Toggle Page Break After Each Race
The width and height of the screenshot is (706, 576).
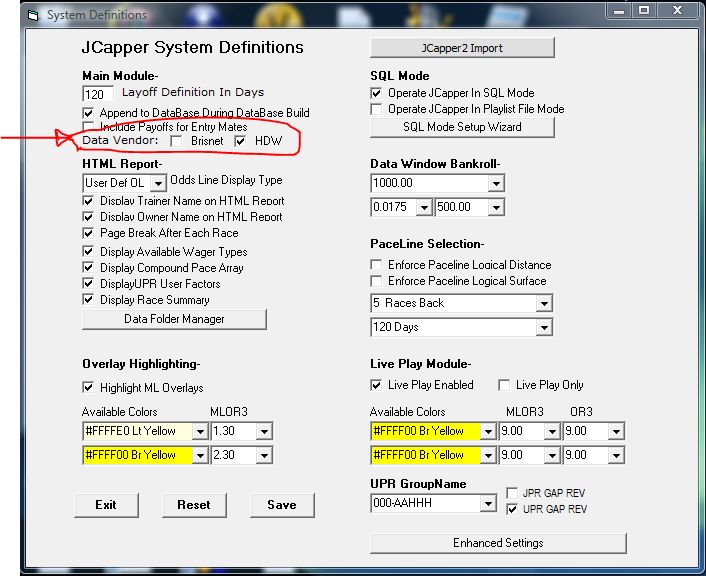pos(88,233)
